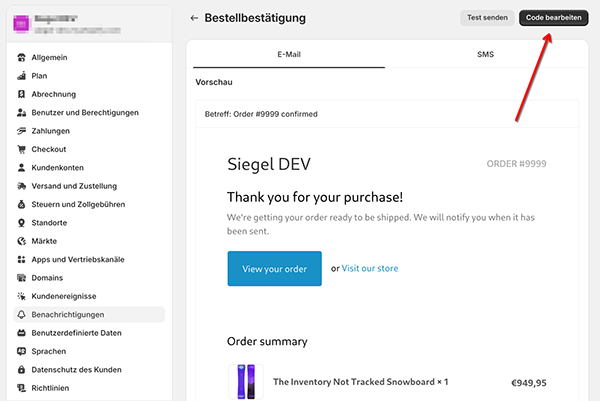Click the Zahlungen sidebar icon
This screenshot has width=600, height=401.
(x=22, y=131)
